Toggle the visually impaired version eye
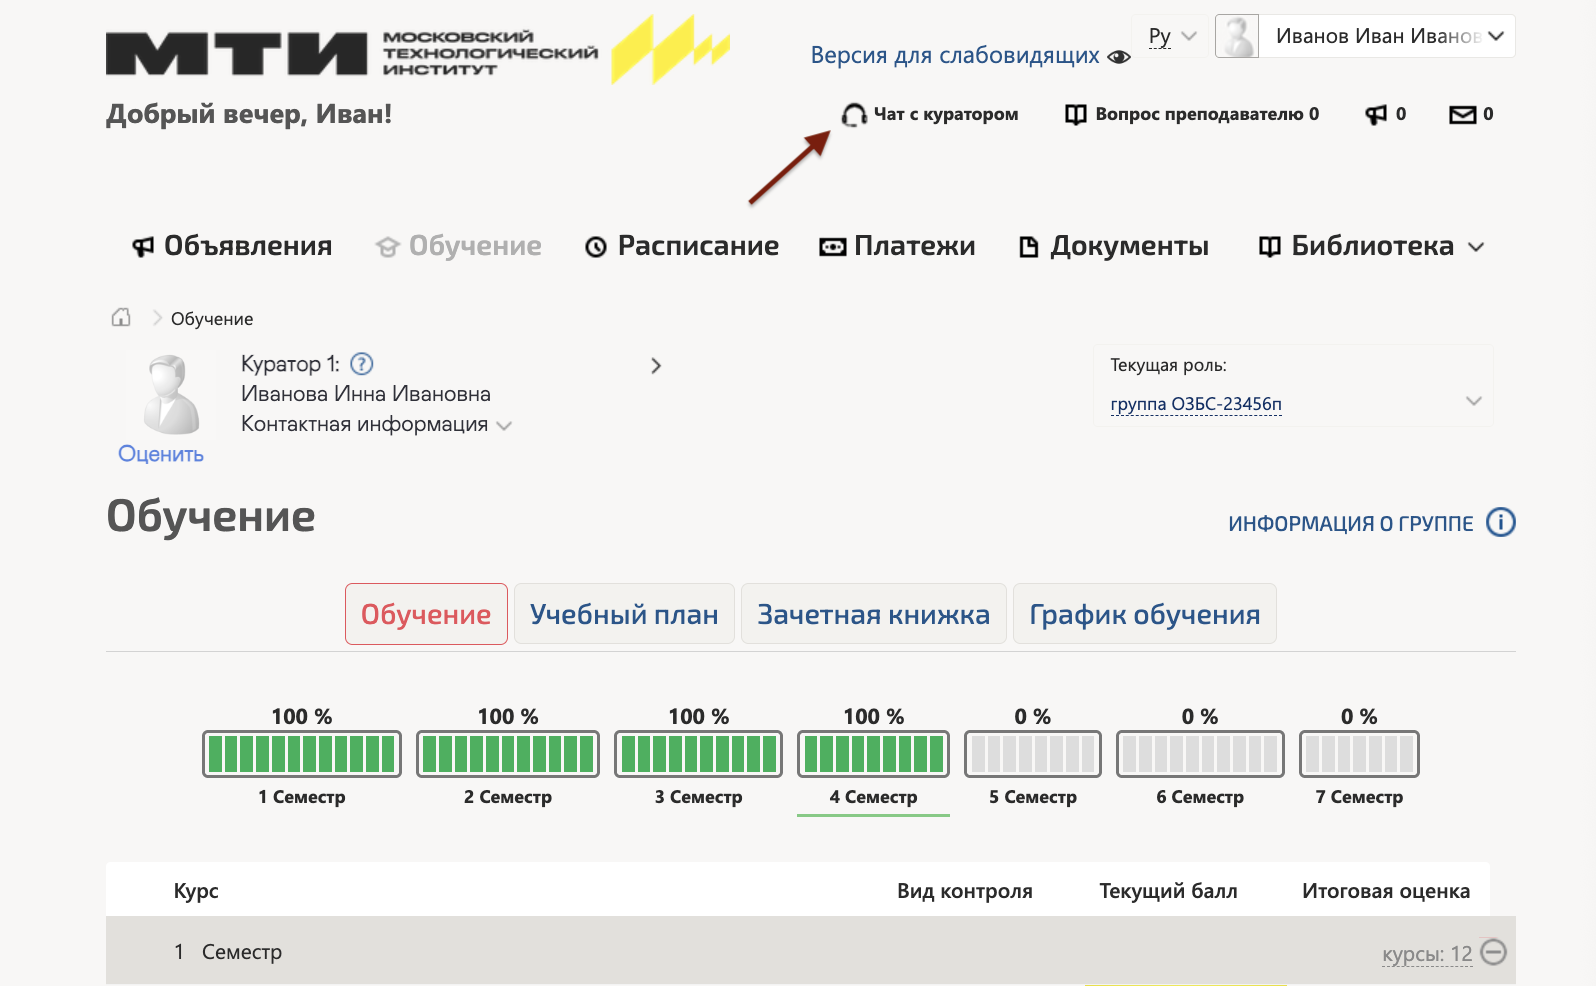This screenshot has height=986, width=1596. (x=1119, y=57)
